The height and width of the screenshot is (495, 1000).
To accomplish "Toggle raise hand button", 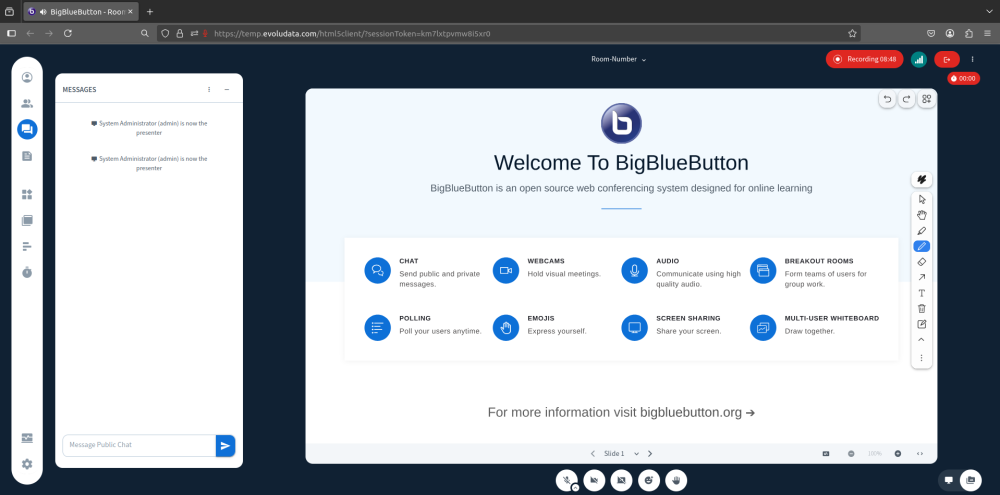I will coord(676,480).
